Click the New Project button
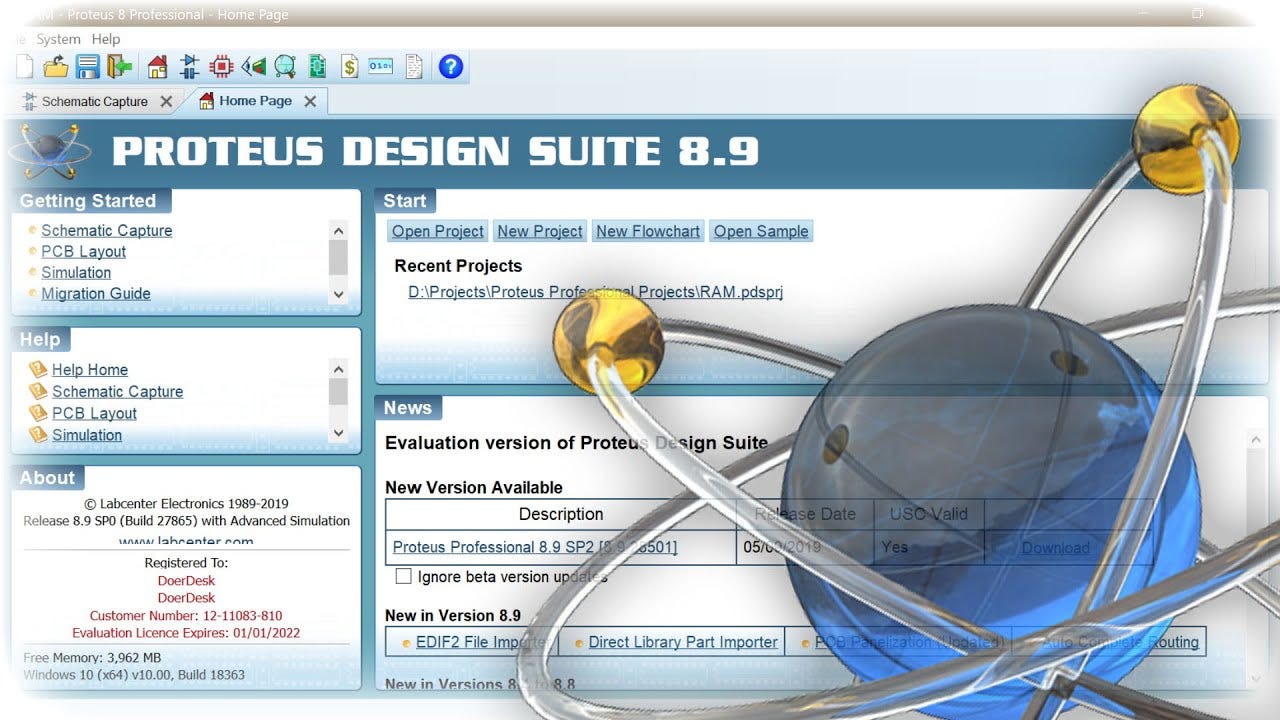This screenshot has height=720, width=1280. tap(539, 231)
